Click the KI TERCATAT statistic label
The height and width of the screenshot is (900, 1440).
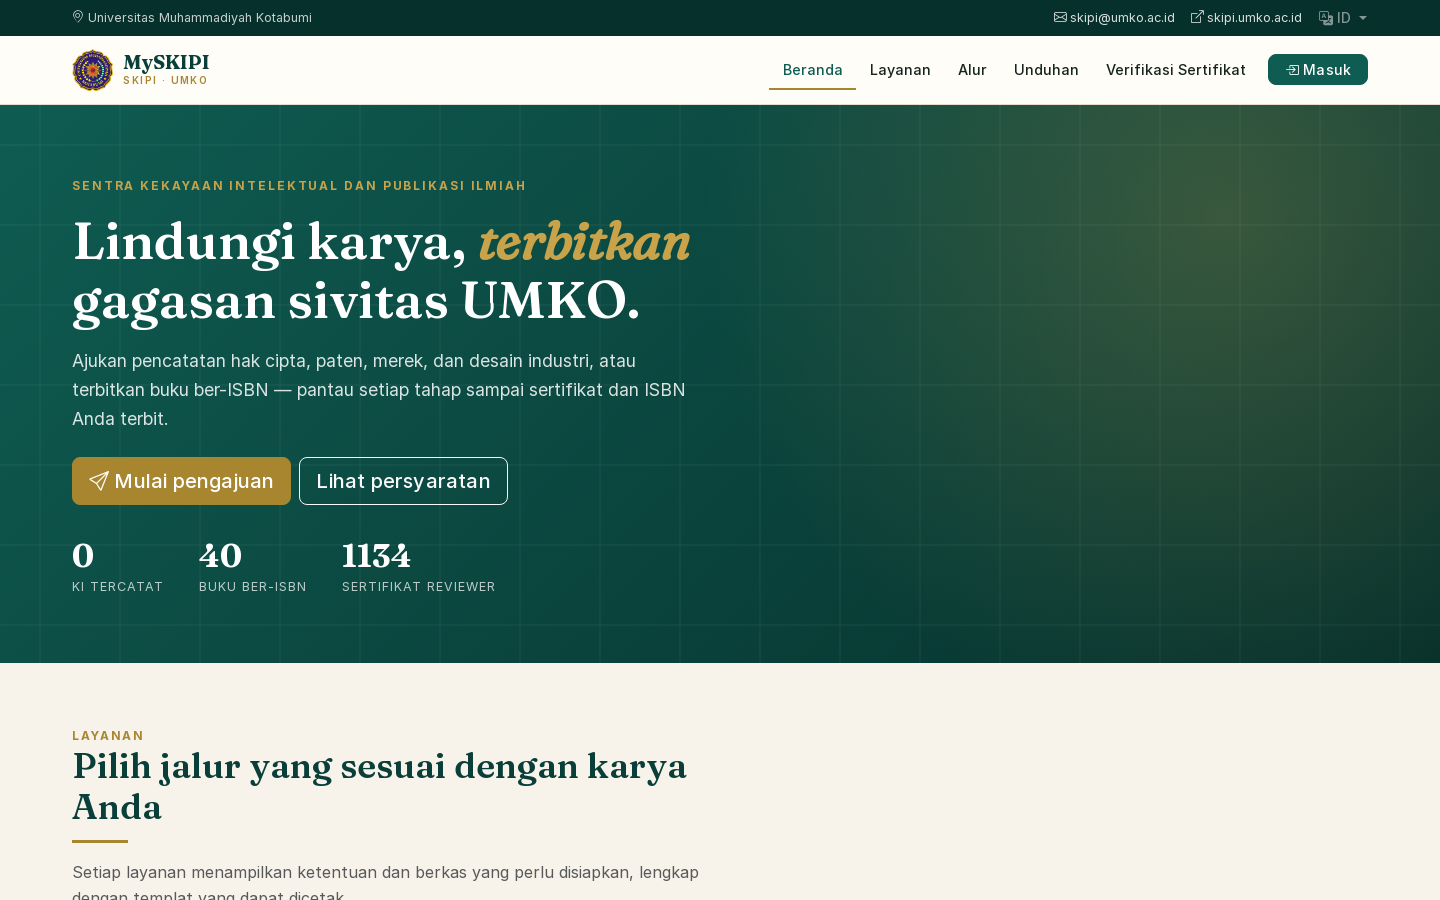pos(117,587)
